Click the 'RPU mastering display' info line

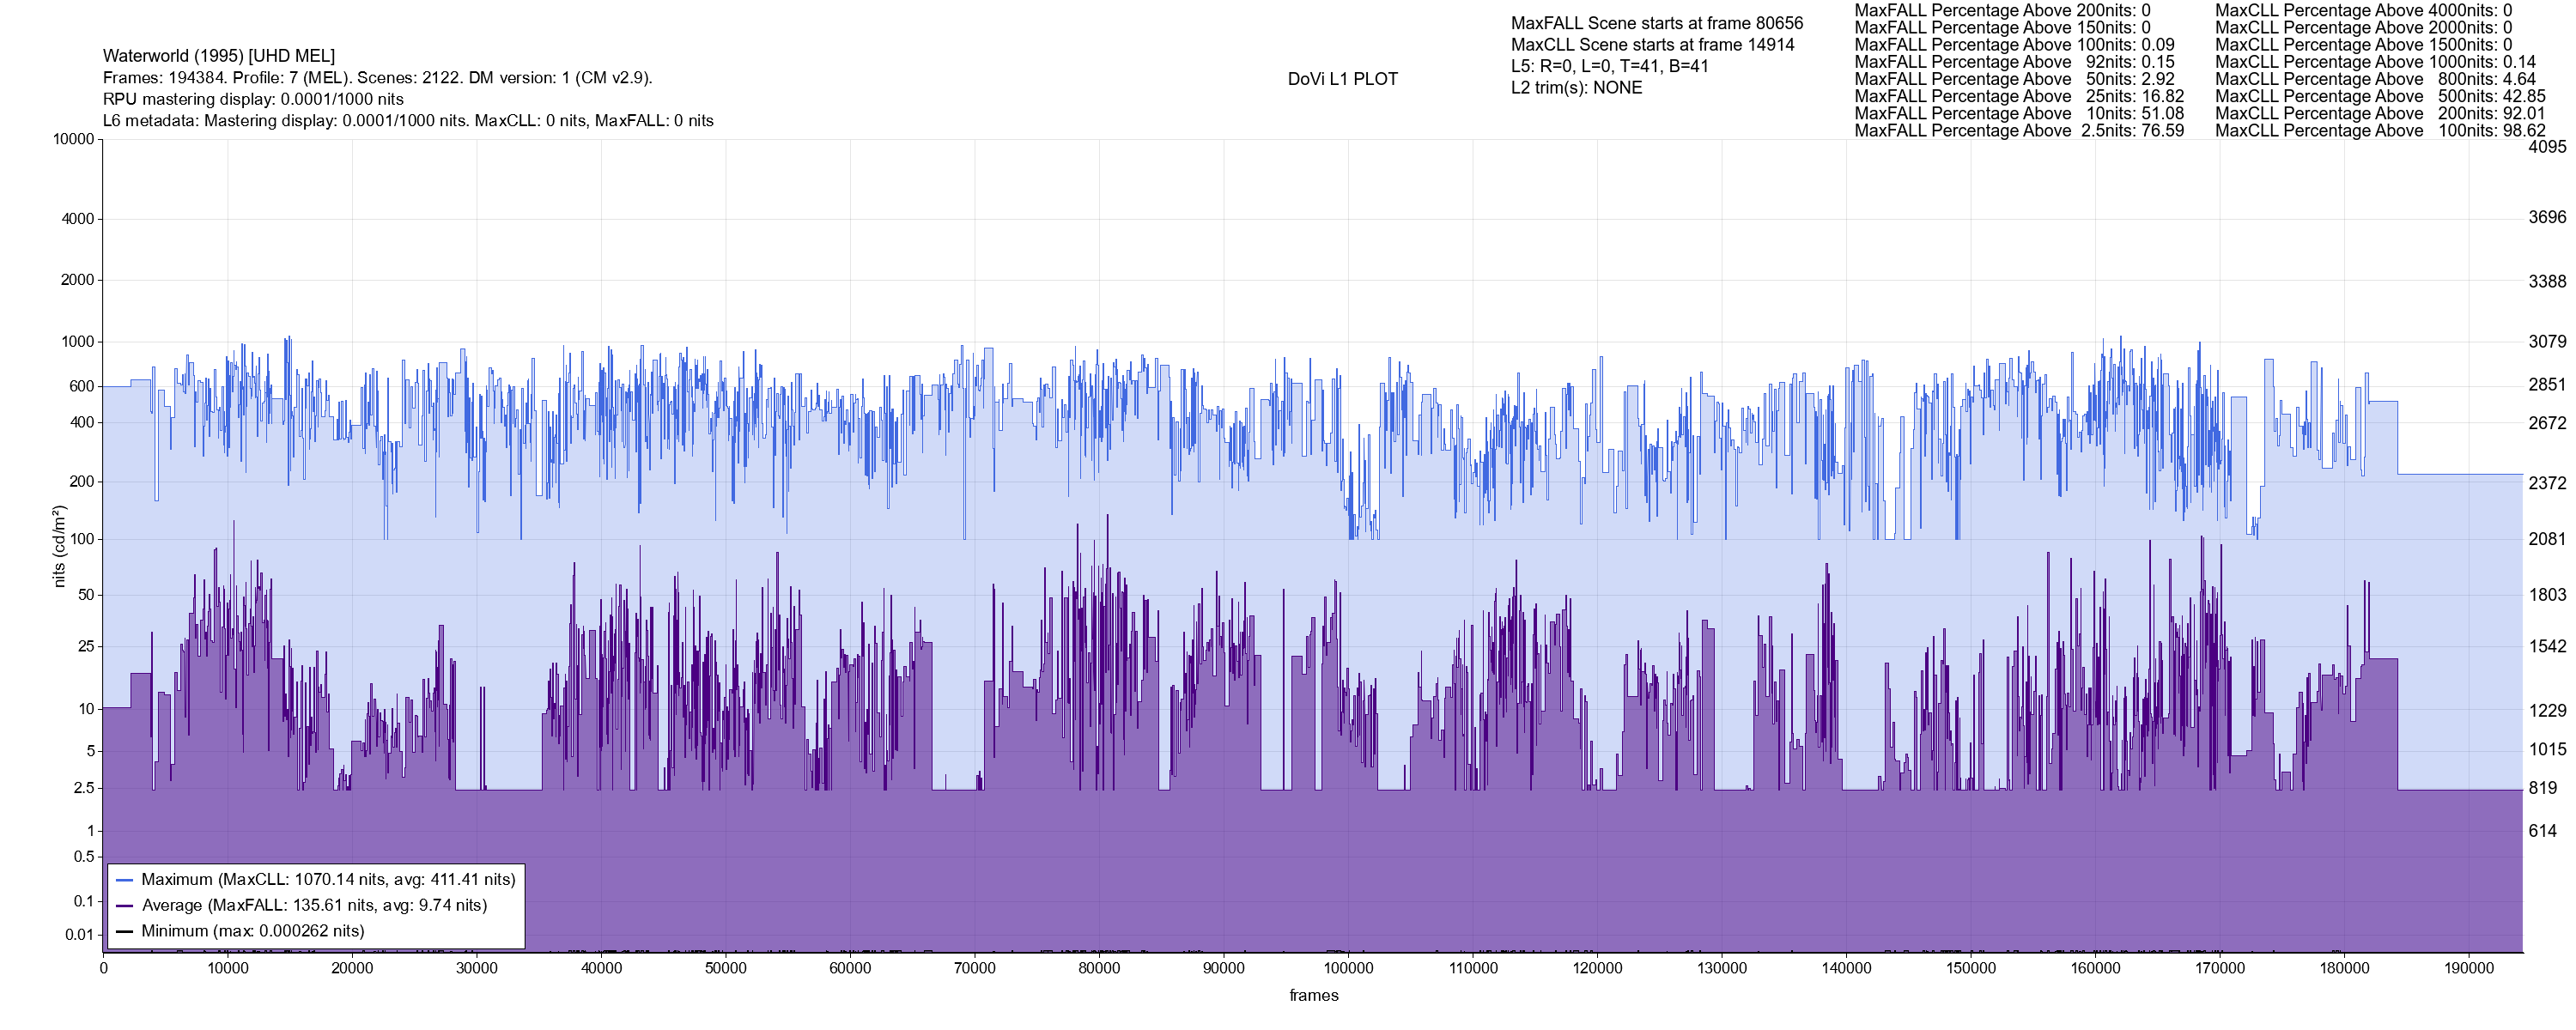pos(253,100)
